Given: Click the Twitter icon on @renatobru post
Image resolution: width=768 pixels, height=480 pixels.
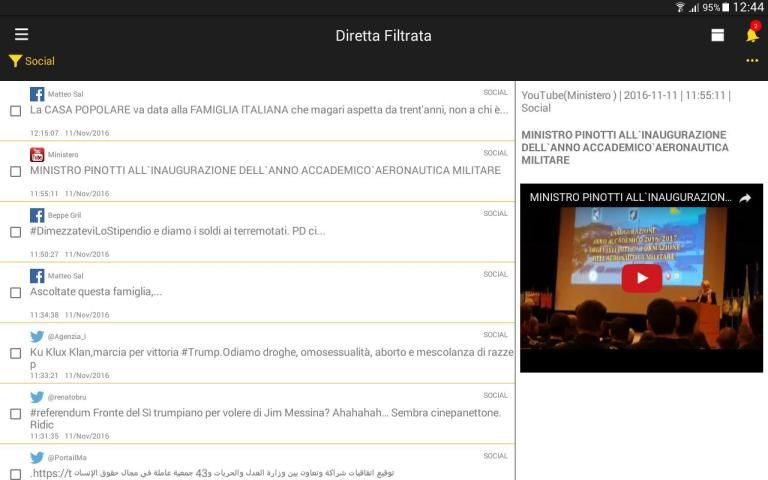Looking at the screenshot, I should tap(37, 397).
